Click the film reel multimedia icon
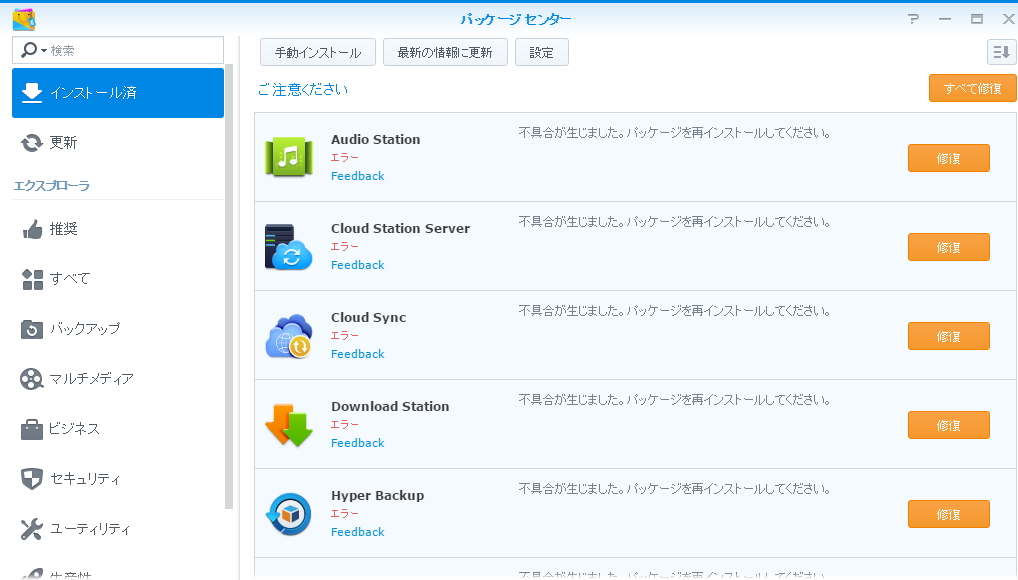This screenshot has width=1018, height=580. (31, 379)
